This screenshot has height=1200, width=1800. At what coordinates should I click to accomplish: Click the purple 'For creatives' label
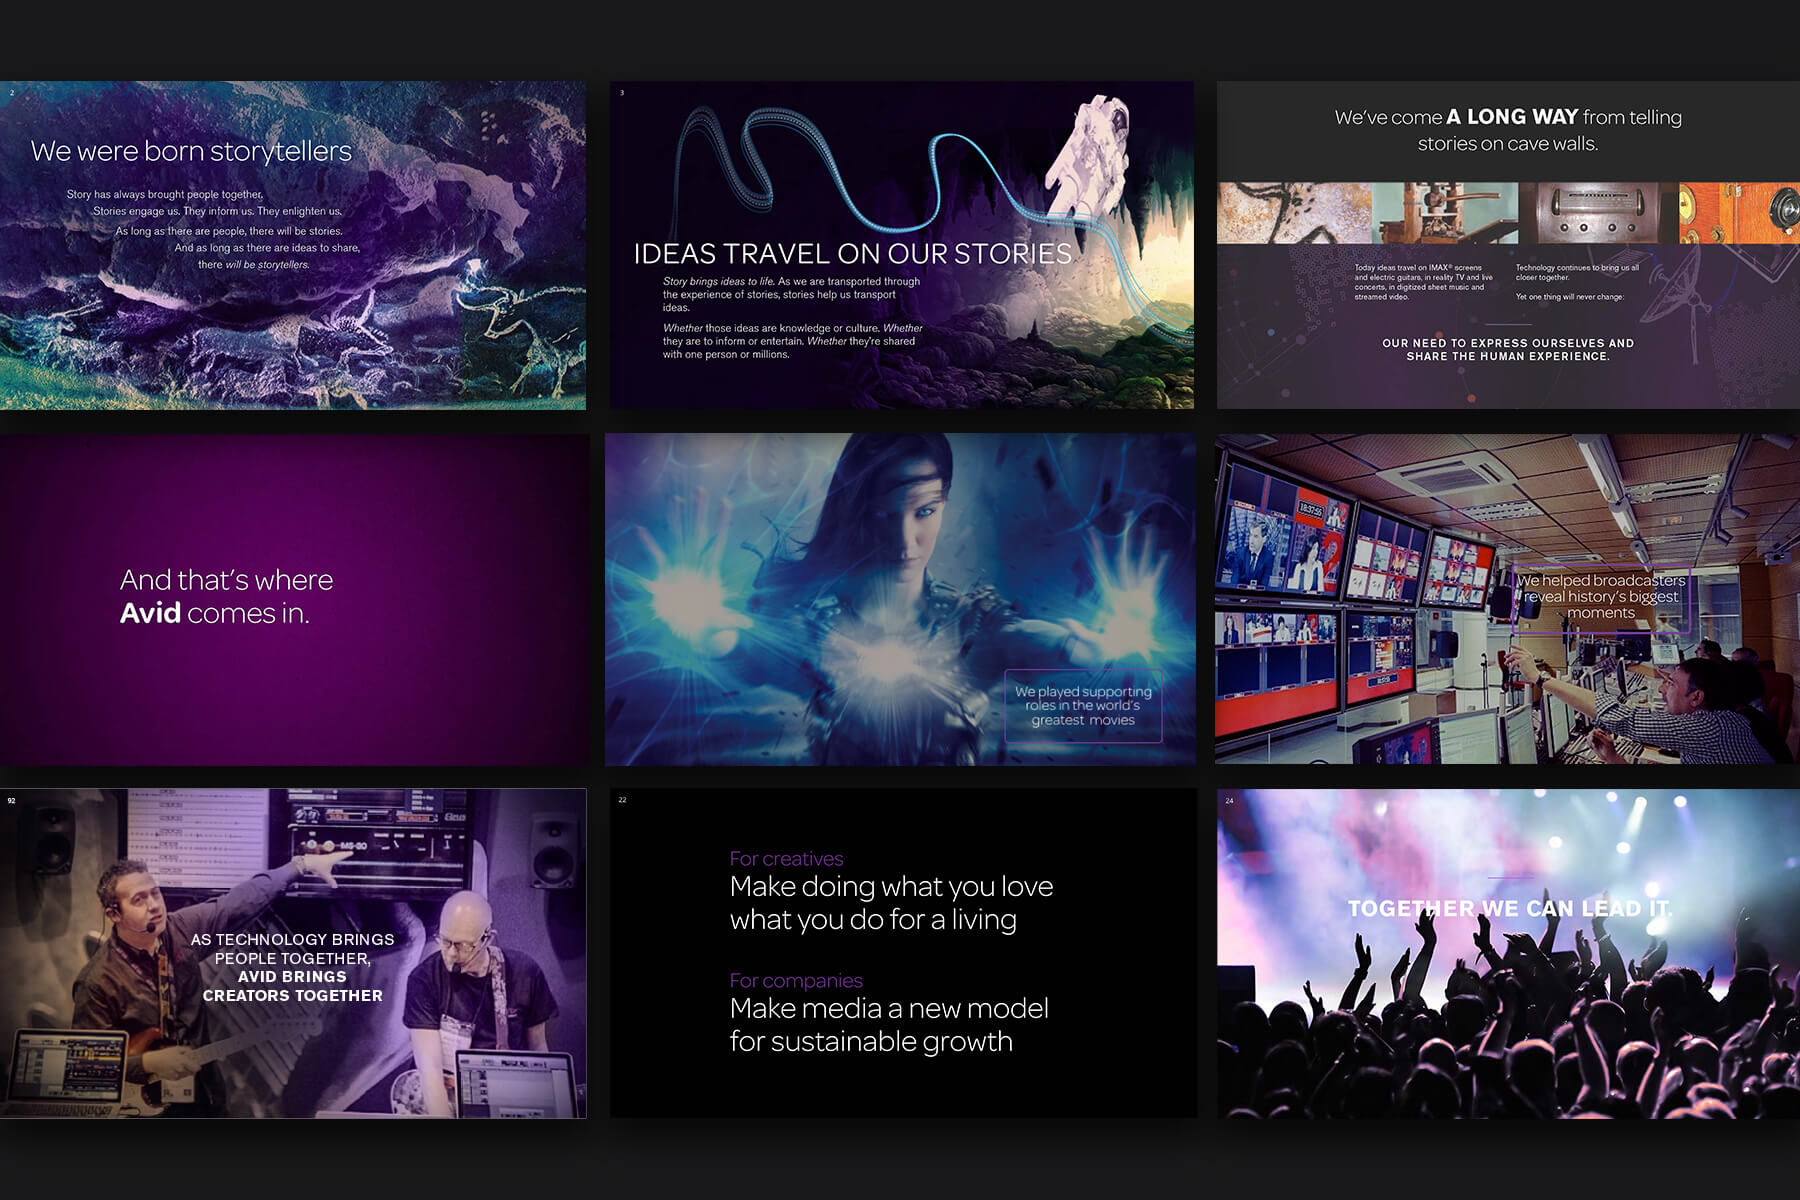786,859
